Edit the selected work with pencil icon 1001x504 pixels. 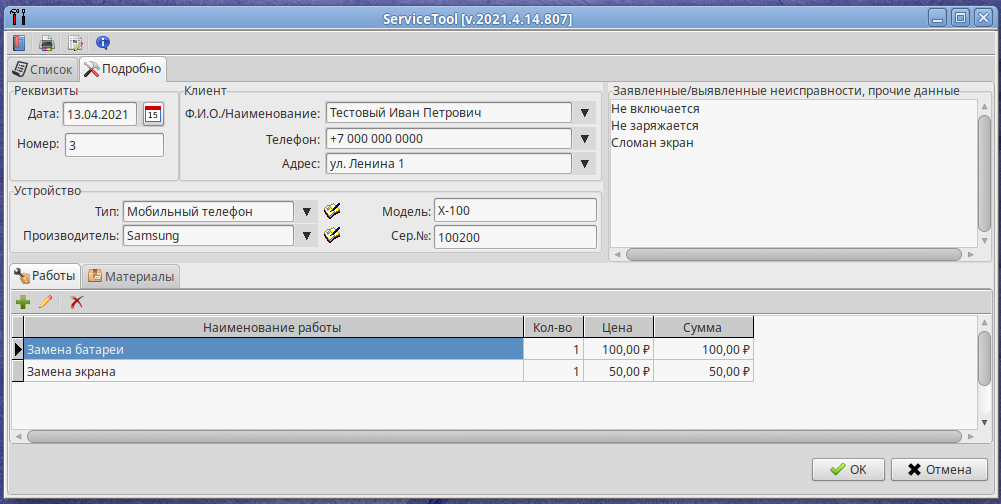45,301
